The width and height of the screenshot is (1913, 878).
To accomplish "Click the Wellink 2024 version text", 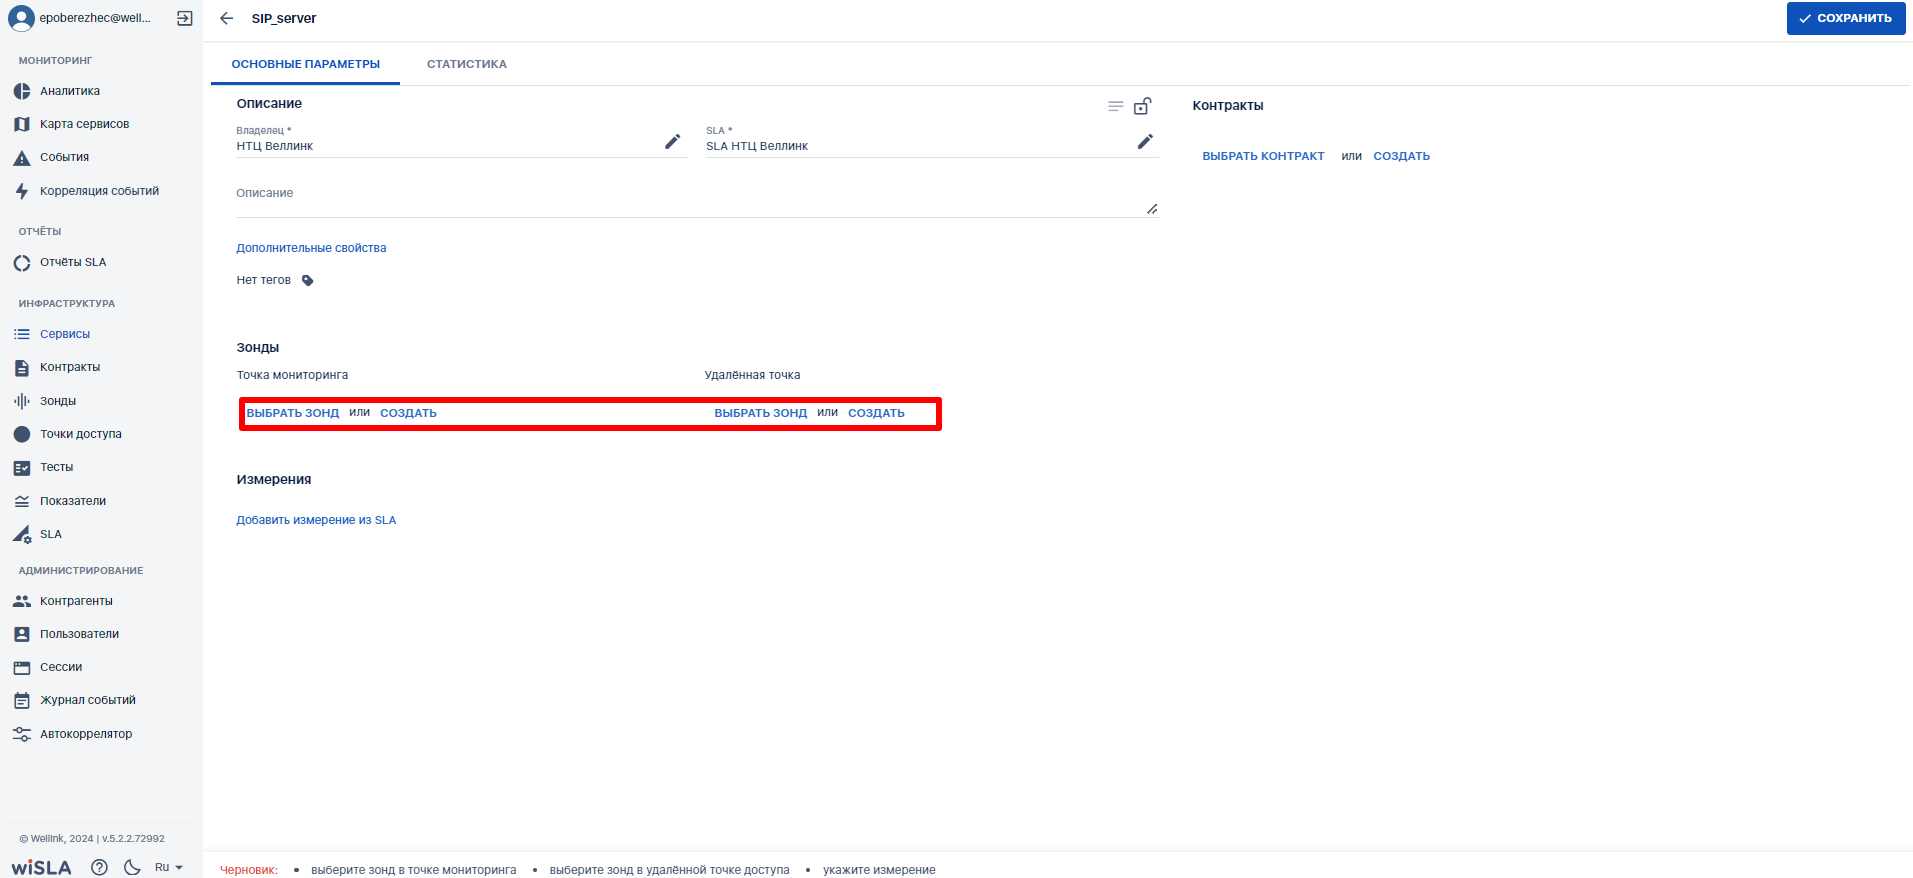I will [x=92, y=839].
